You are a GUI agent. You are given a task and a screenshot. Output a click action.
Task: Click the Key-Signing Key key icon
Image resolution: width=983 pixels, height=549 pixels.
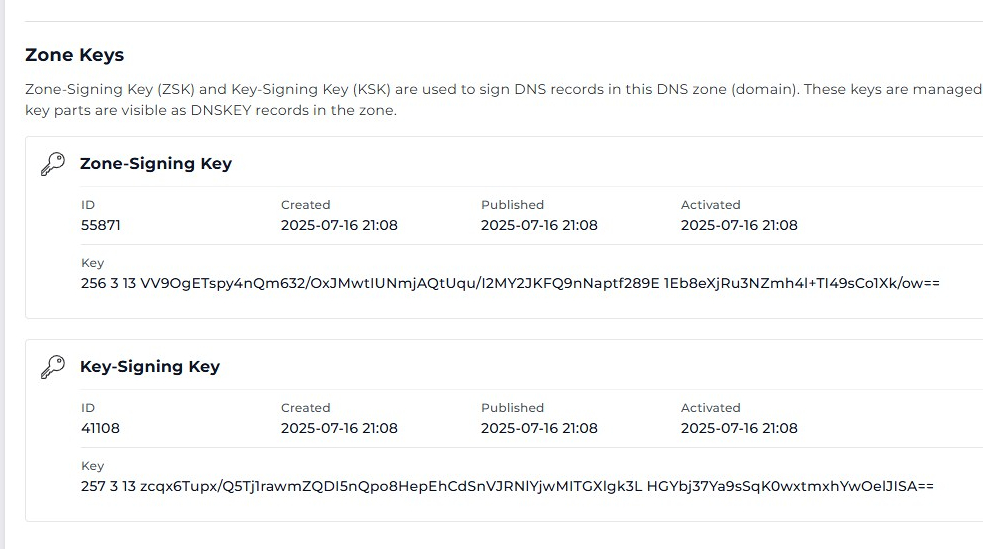pos(52,367)
